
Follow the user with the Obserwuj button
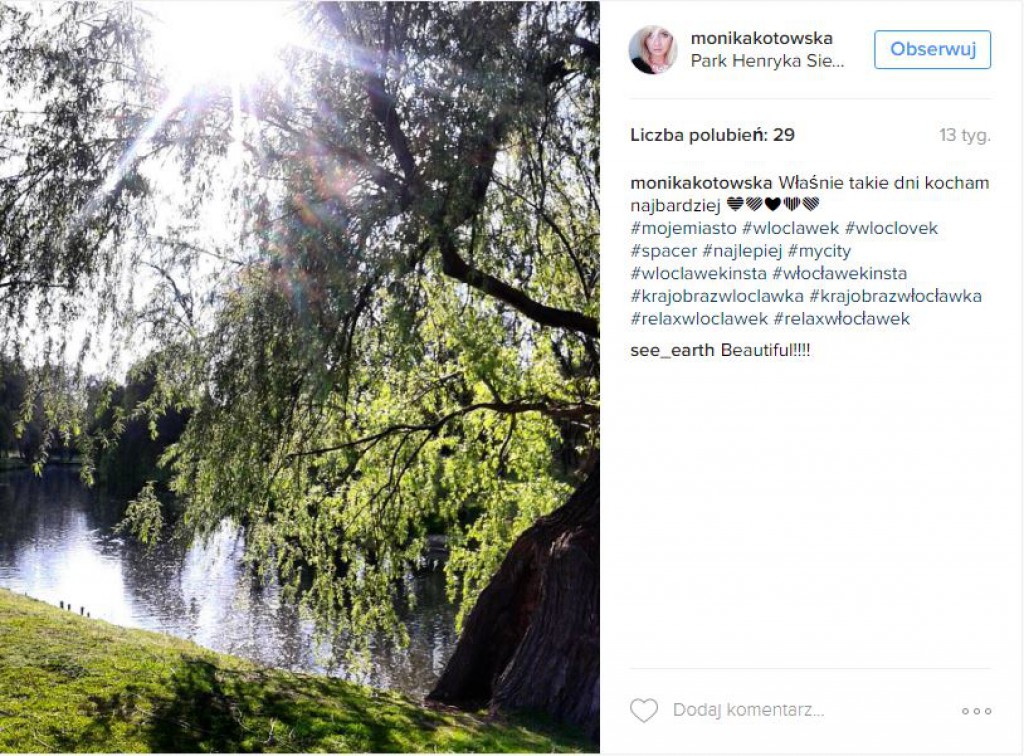coord(933,50)
